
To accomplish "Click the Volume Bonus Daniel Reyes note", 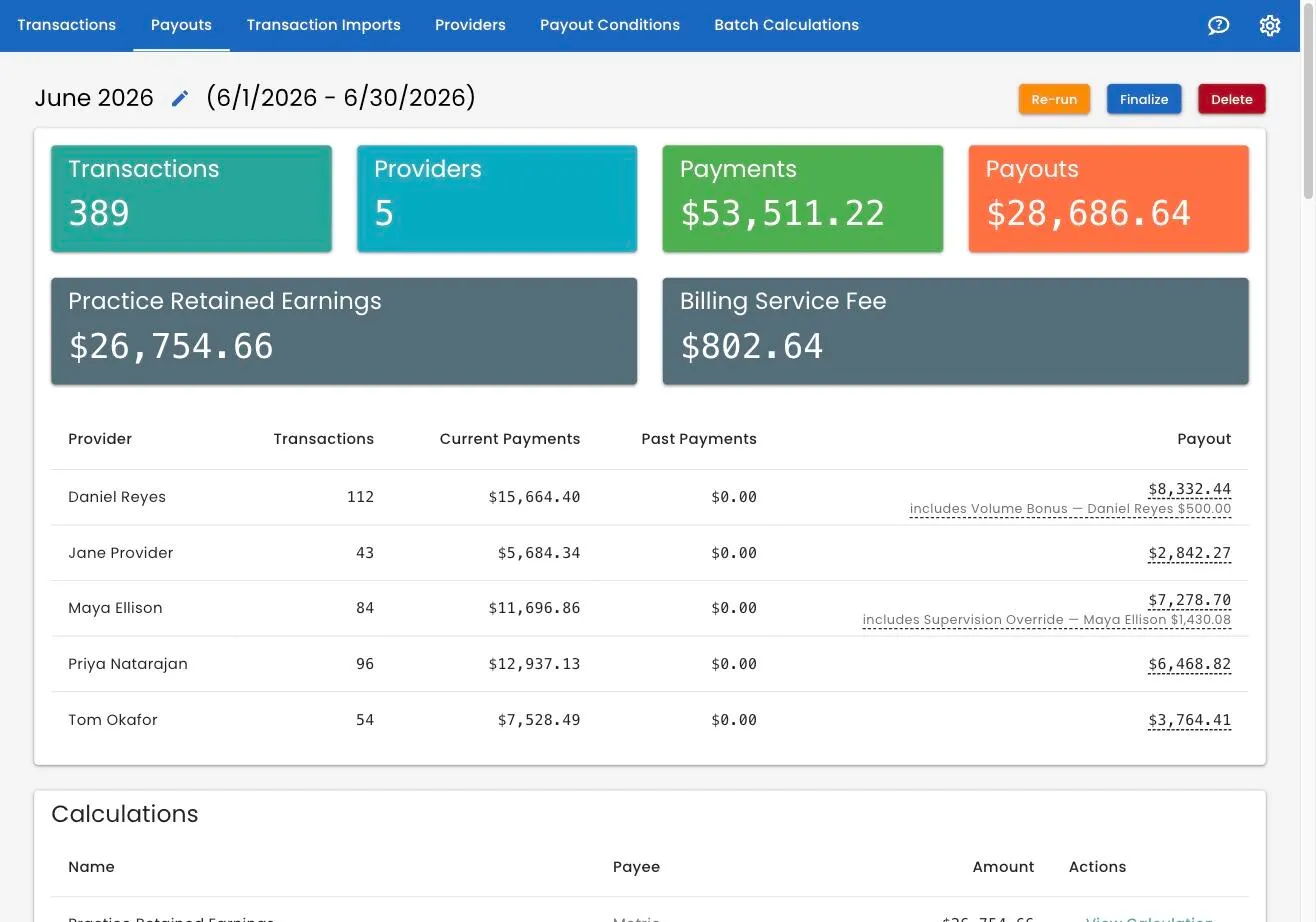I will click(x=1070, y=509).
